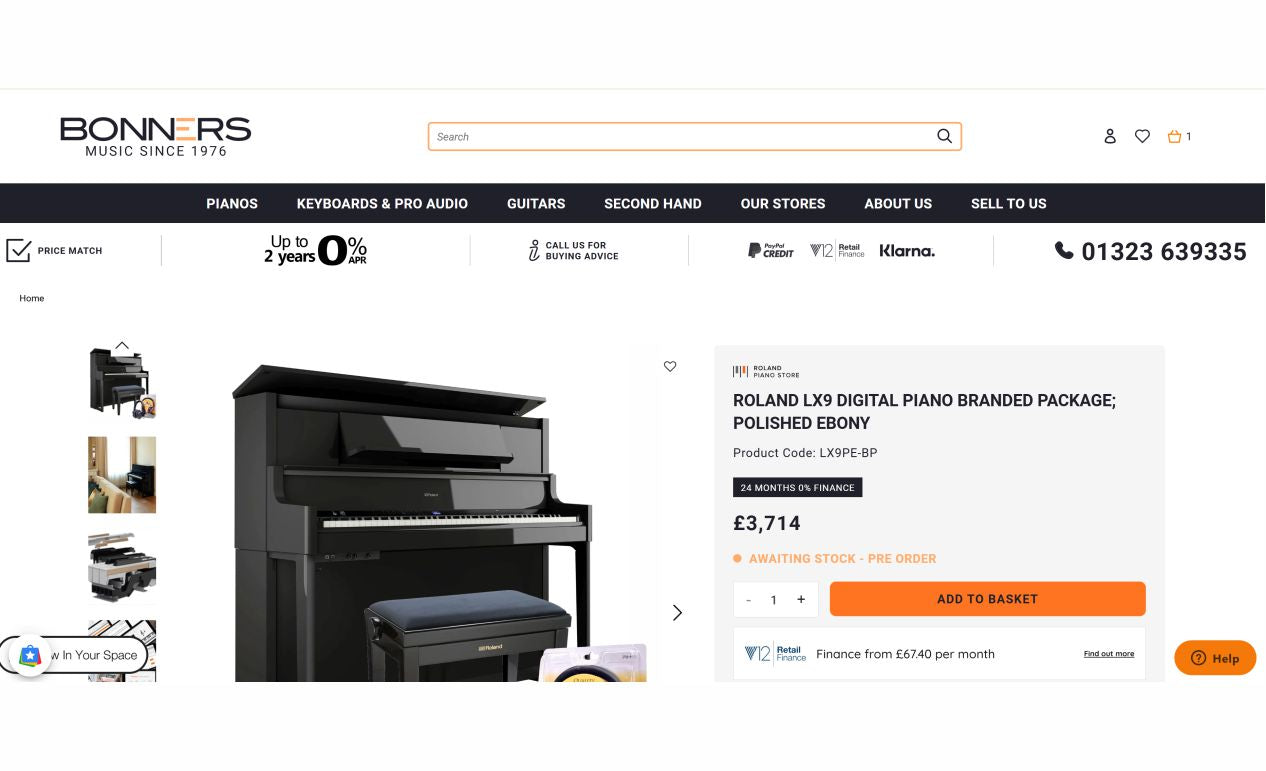1266x771 pixels.
Task: Increase quantity with plus button
Action: click(x=801, y=599)
